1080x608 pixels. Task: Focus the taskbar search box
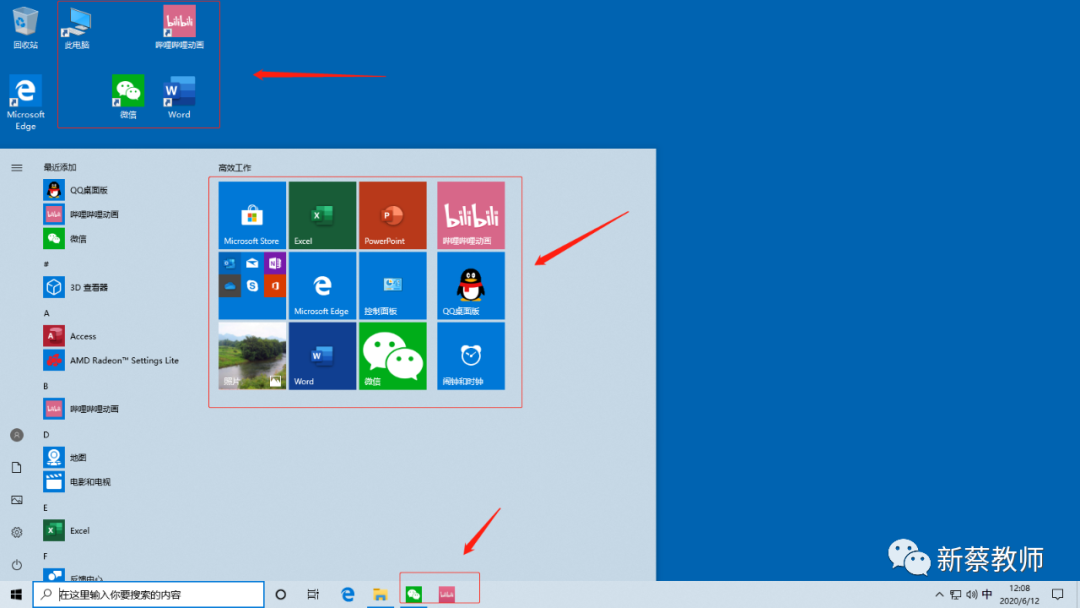pos(149,594)
